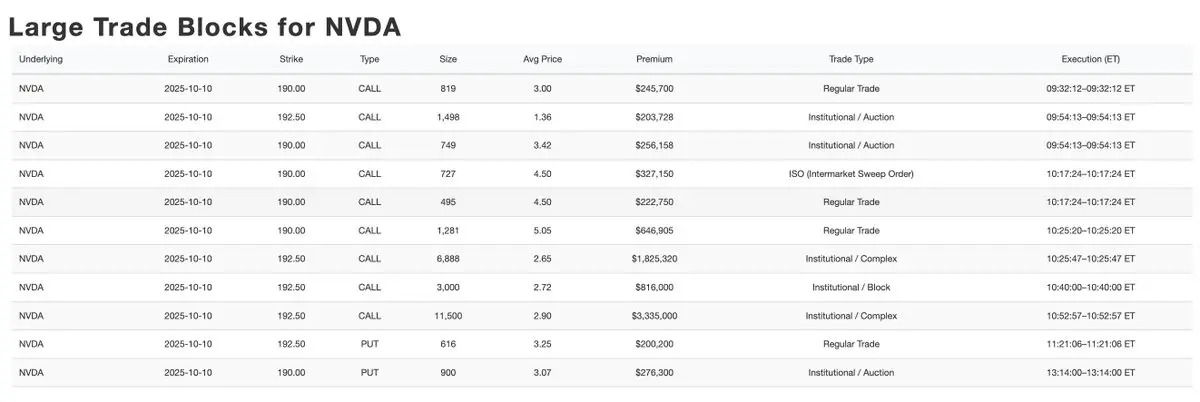Click the Regular Trade type in 819 row
The width and height of the screenshot is (1200, 402).
coord(851,88)
